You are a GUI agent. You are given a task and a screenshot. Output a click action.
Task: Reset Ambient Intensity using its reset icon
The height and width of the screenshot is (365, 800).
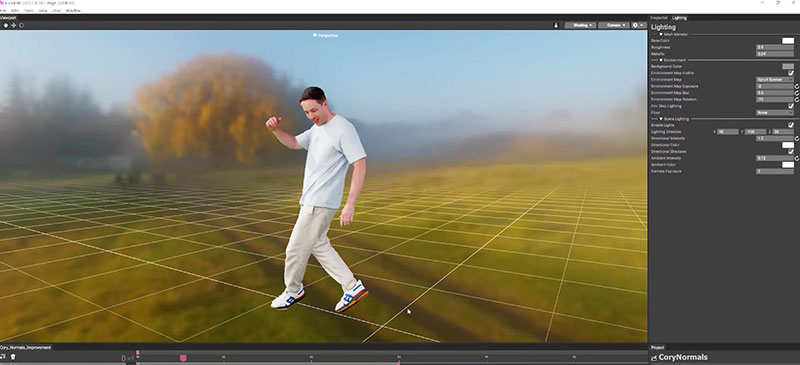point(797,158)
